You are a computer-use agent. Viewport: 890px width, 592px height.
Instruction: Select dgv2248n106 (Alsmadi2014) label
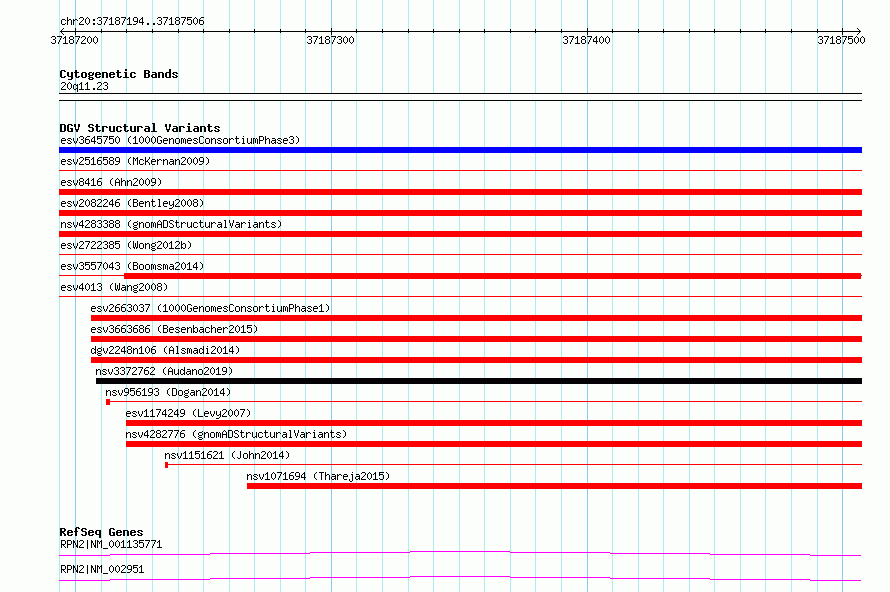[165, 350]
